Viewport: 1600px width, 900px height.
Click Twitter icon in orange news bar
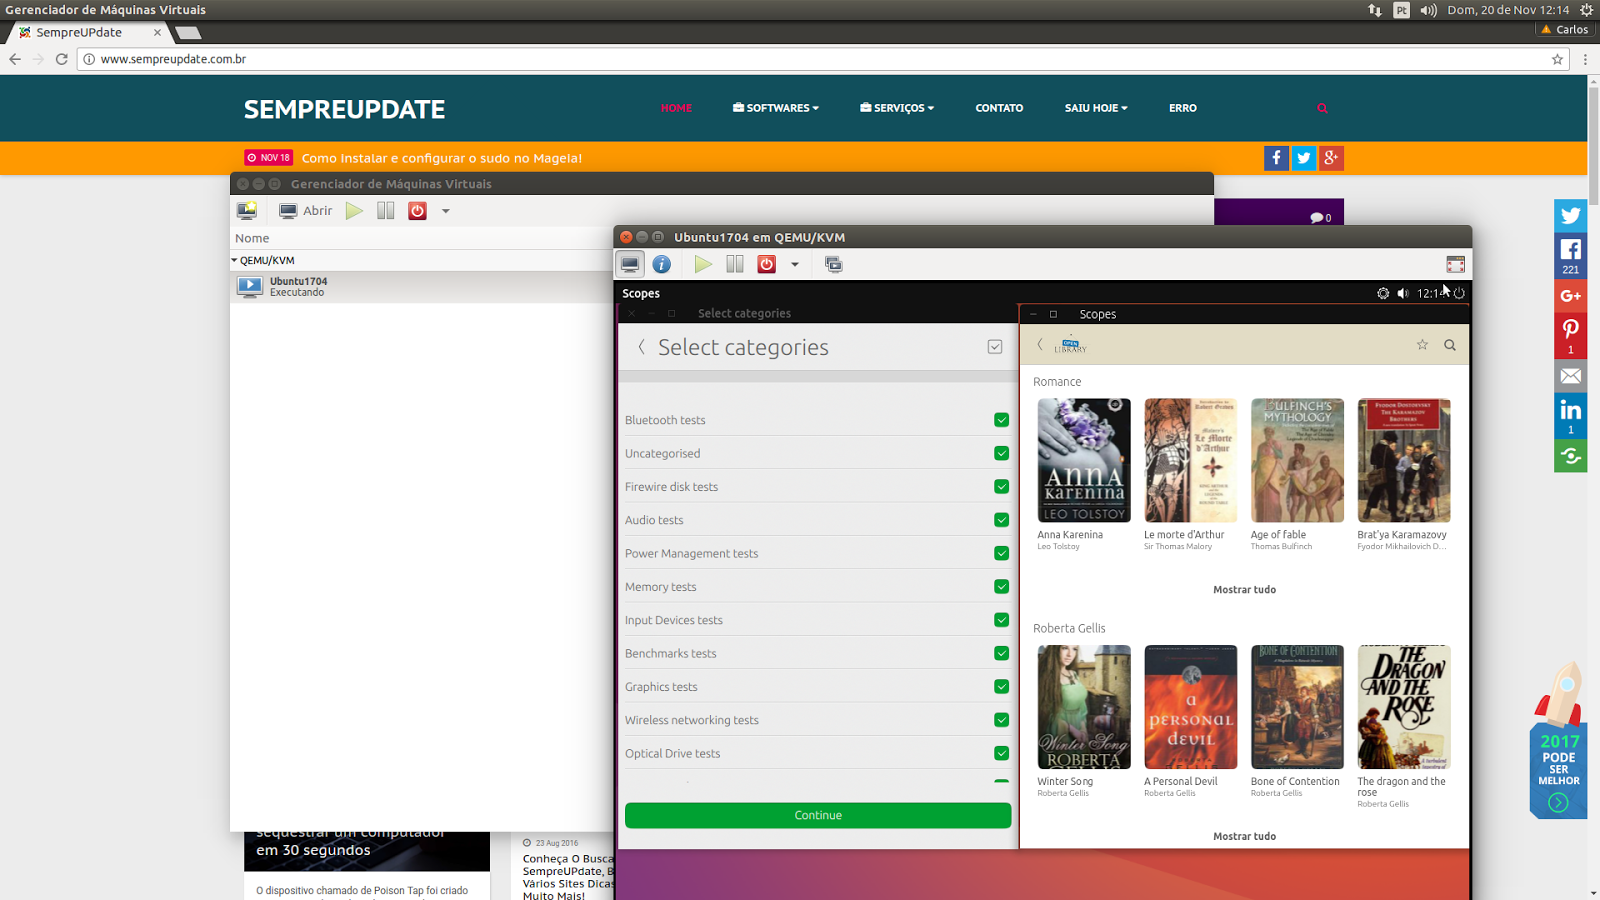1304,158
